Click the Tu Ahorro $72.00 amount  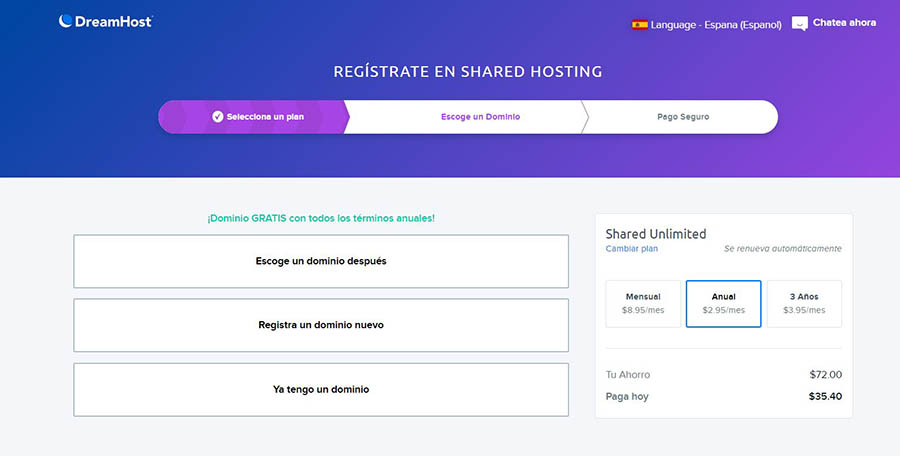click(x=825, y=375)
